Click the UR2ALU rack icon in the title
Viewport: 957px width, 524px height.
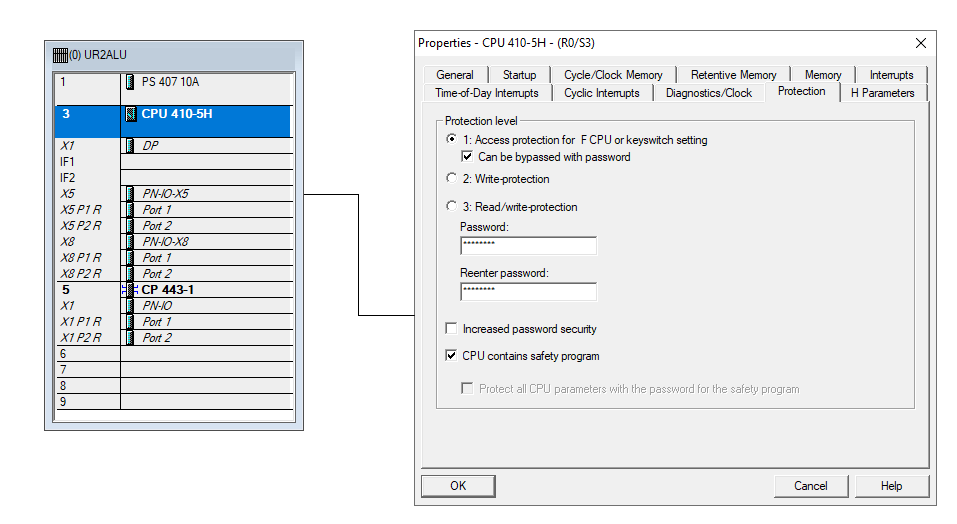coord(60,56)
